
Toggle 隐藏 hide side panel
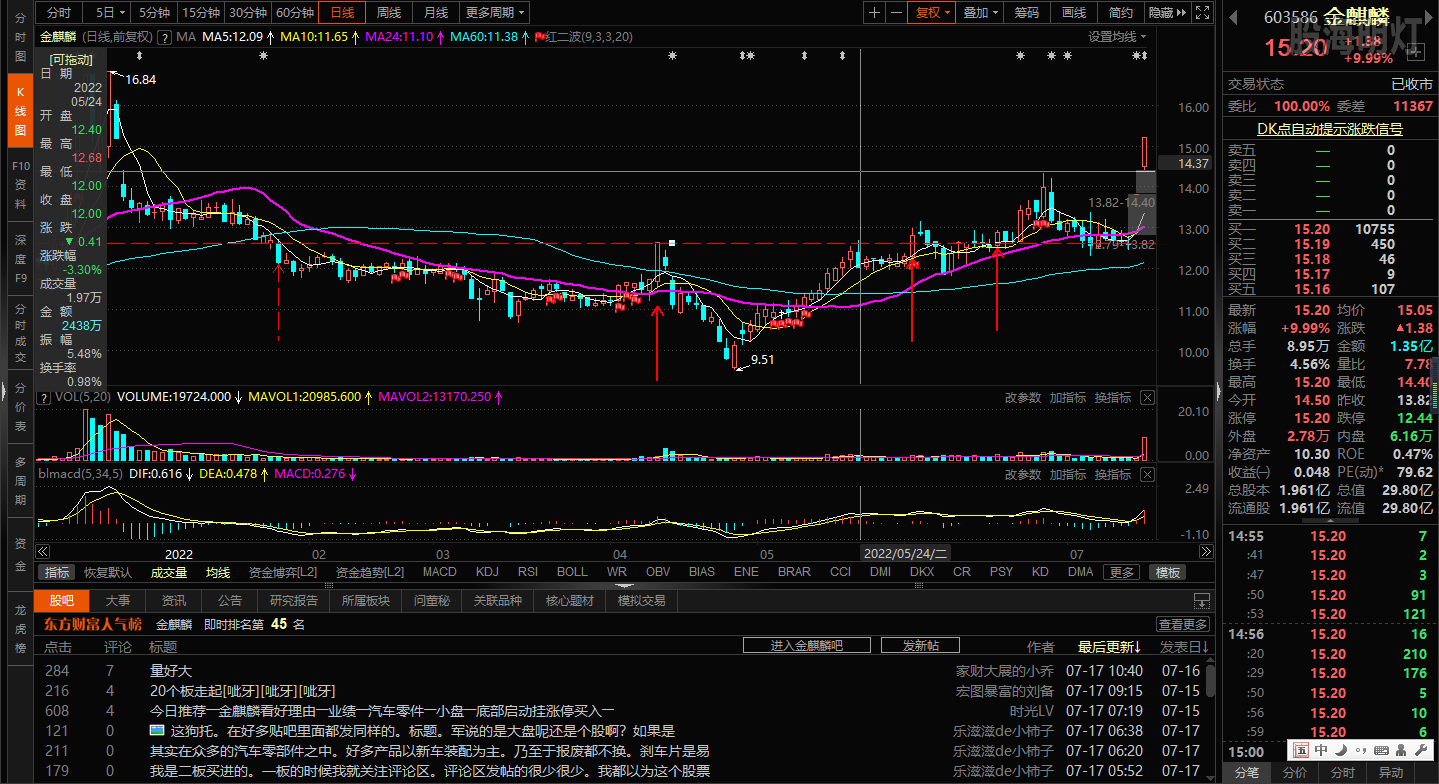coord(1167,12)
